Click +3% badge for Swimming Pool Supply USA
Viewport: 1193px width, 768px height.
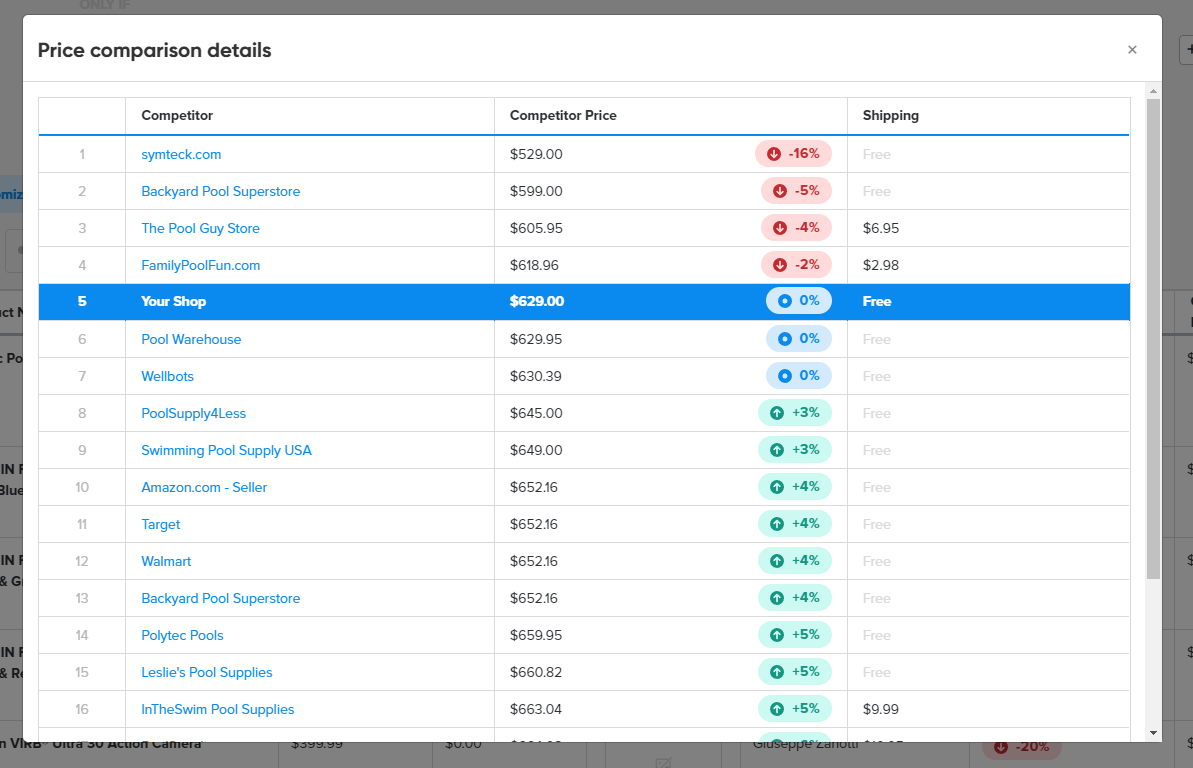(795, 450)
